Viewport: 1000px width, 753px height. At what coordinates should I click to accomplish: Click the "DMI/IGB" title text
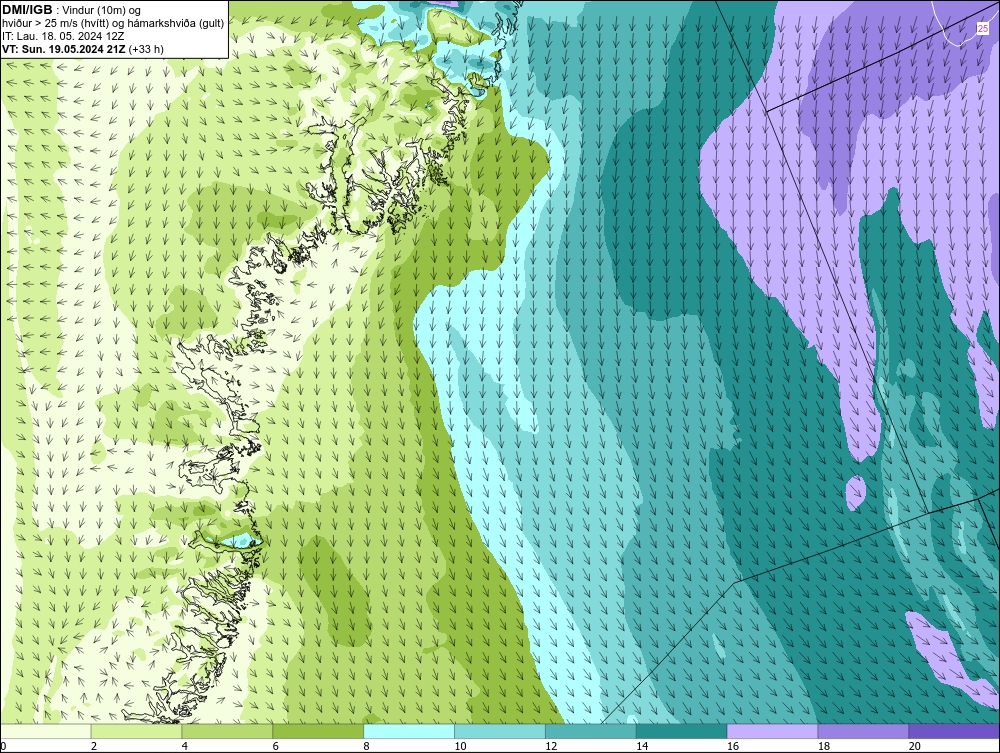coord(27,10)
